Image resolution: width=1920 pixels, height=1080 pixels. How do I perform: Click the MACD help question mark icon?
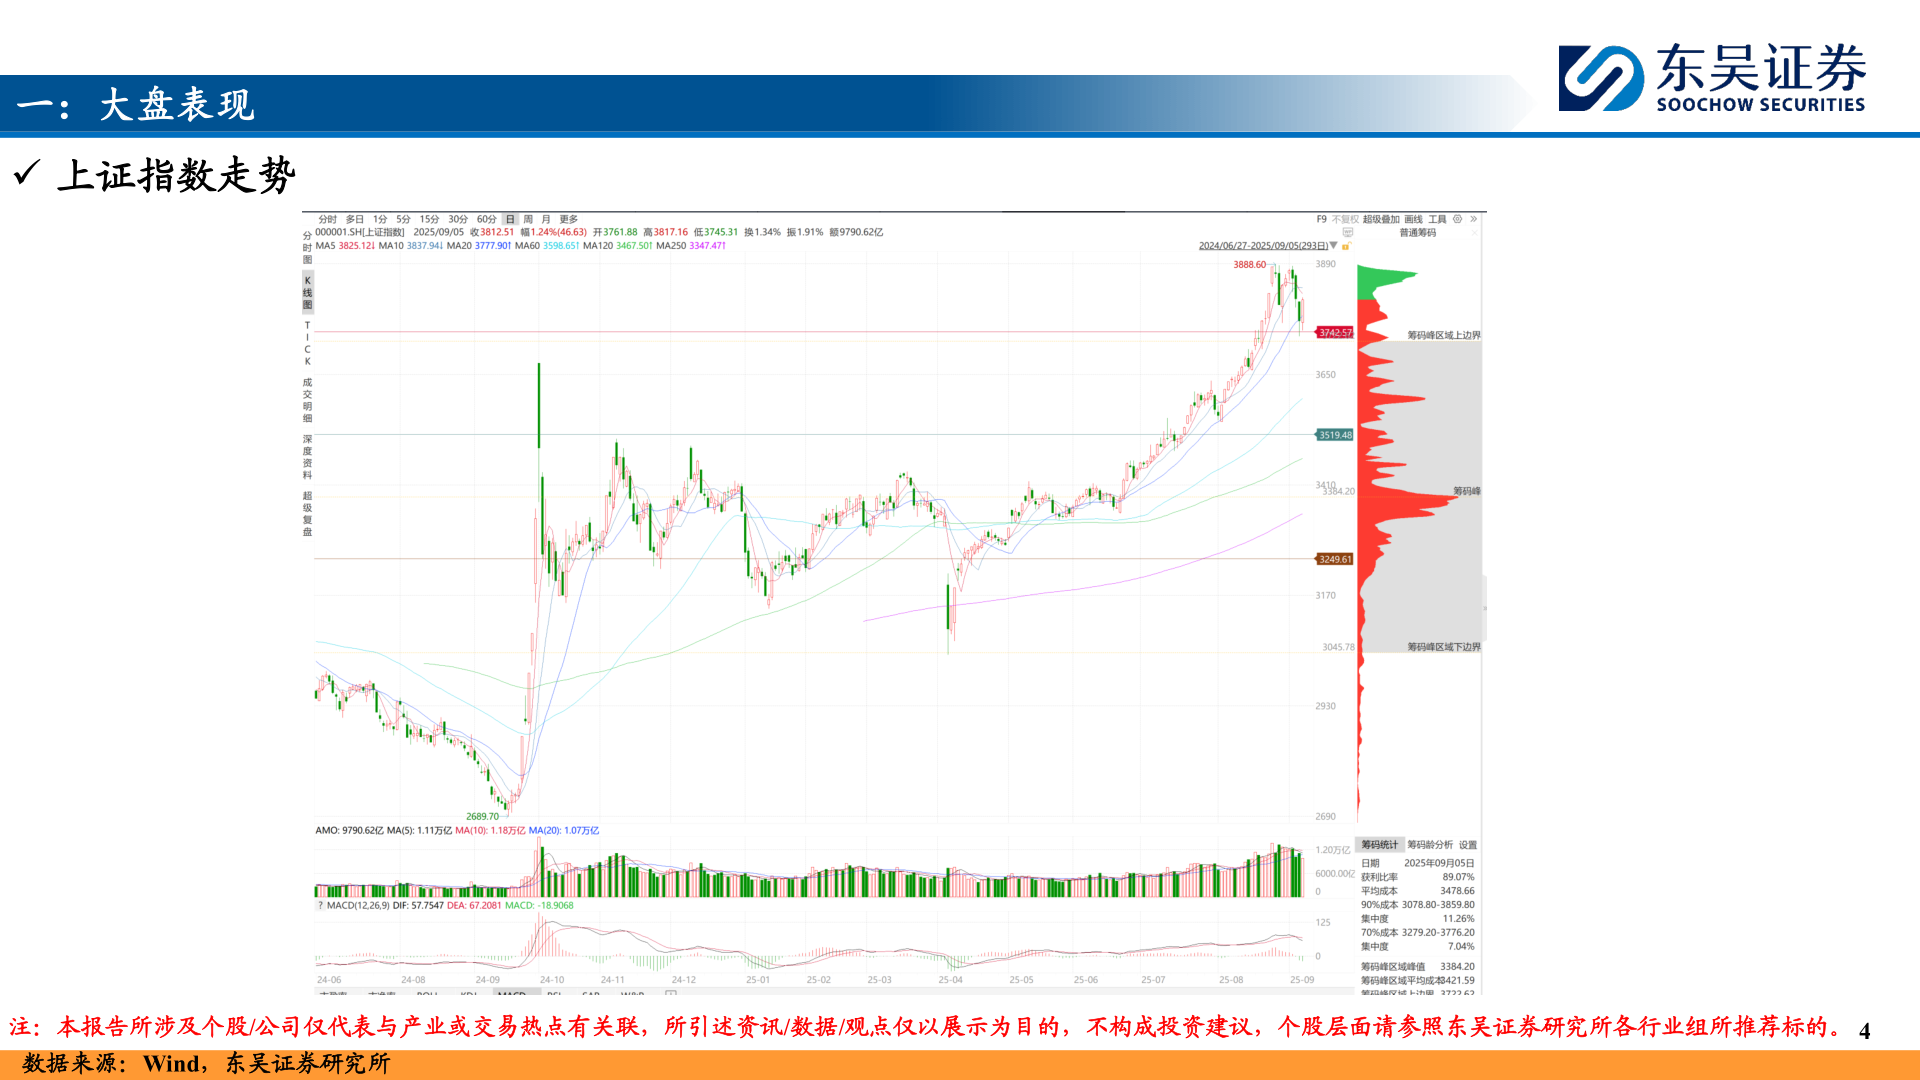click(320, 906)
